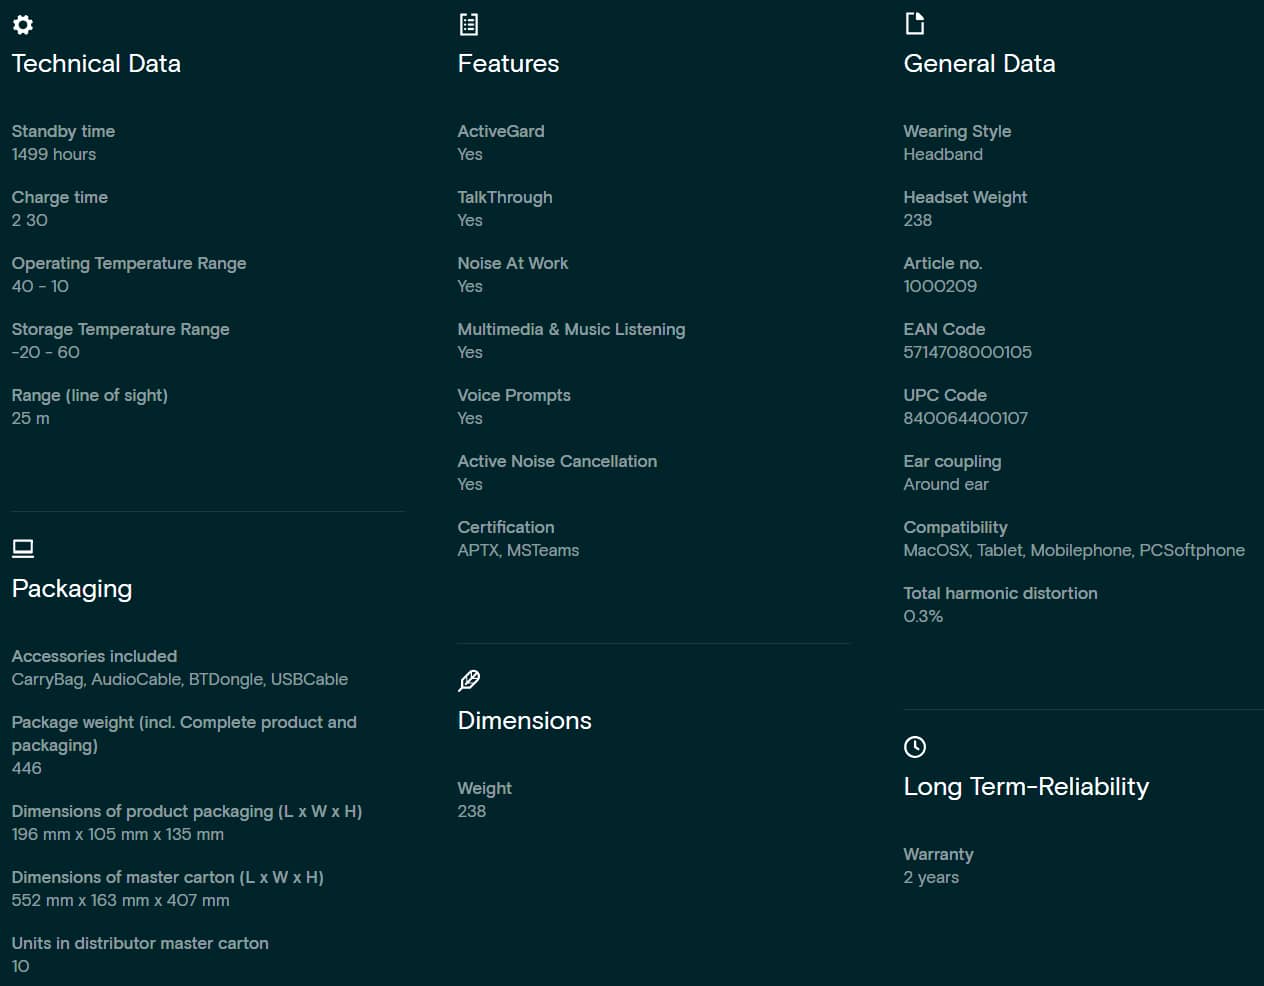Click the feather icon above Dimensions

click(469, 681)
